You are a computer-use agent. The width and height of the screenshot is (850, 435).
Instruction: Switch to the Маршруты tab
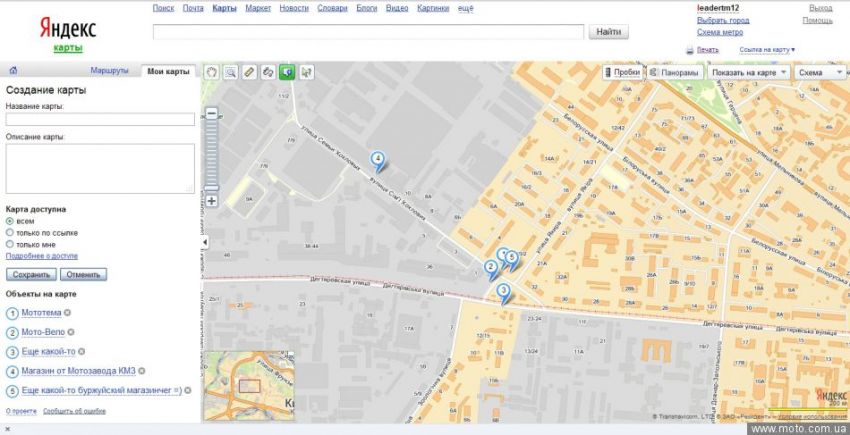pos(109,71)
